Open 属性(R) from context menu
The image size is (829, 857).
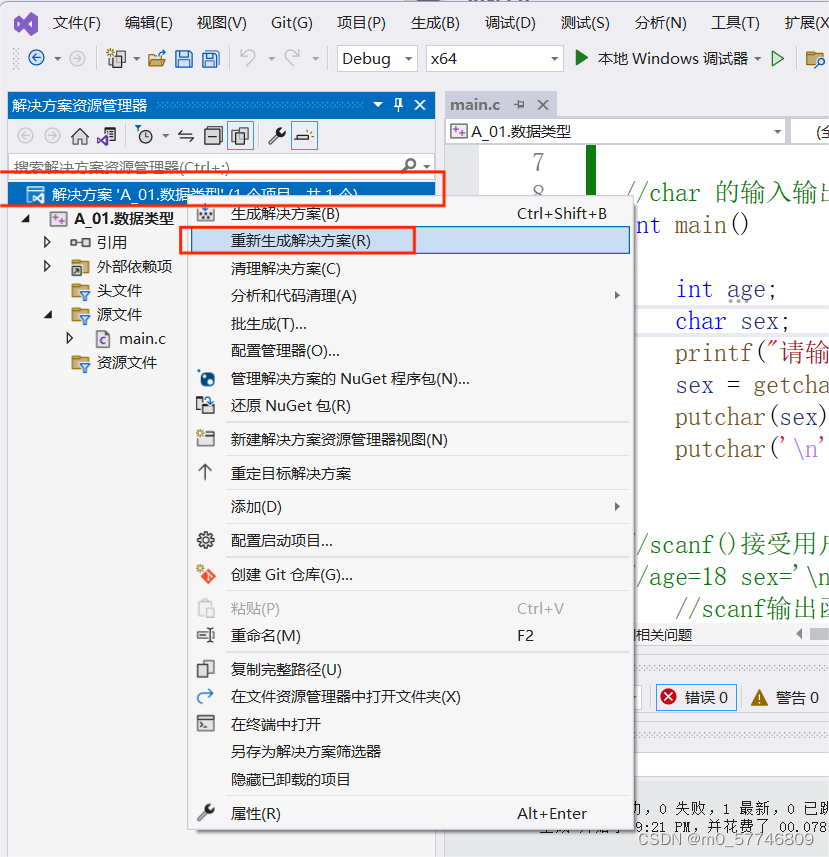tap(410, 813)
